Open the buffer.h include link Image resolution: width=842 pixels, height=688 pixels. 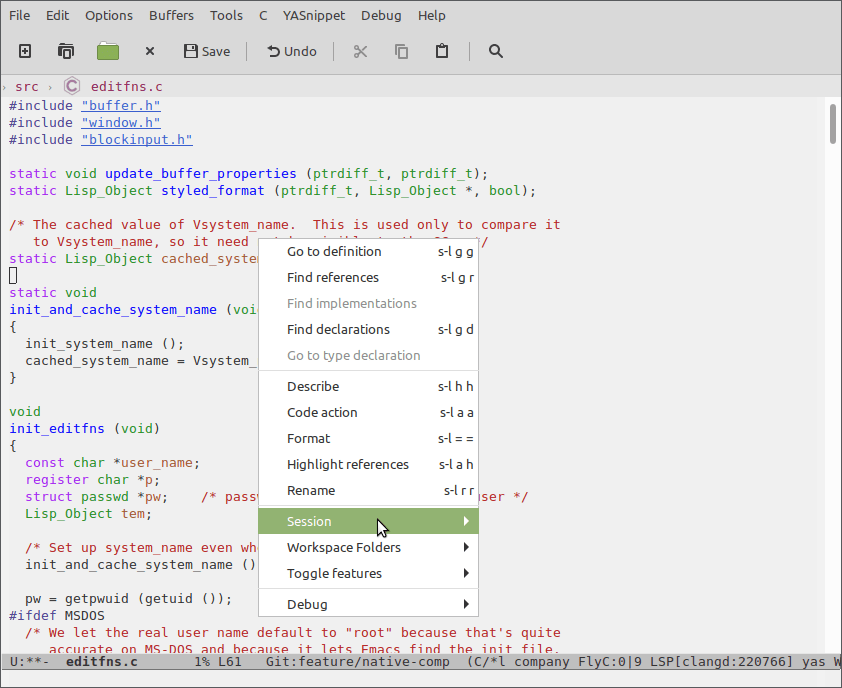click(120, 105)
